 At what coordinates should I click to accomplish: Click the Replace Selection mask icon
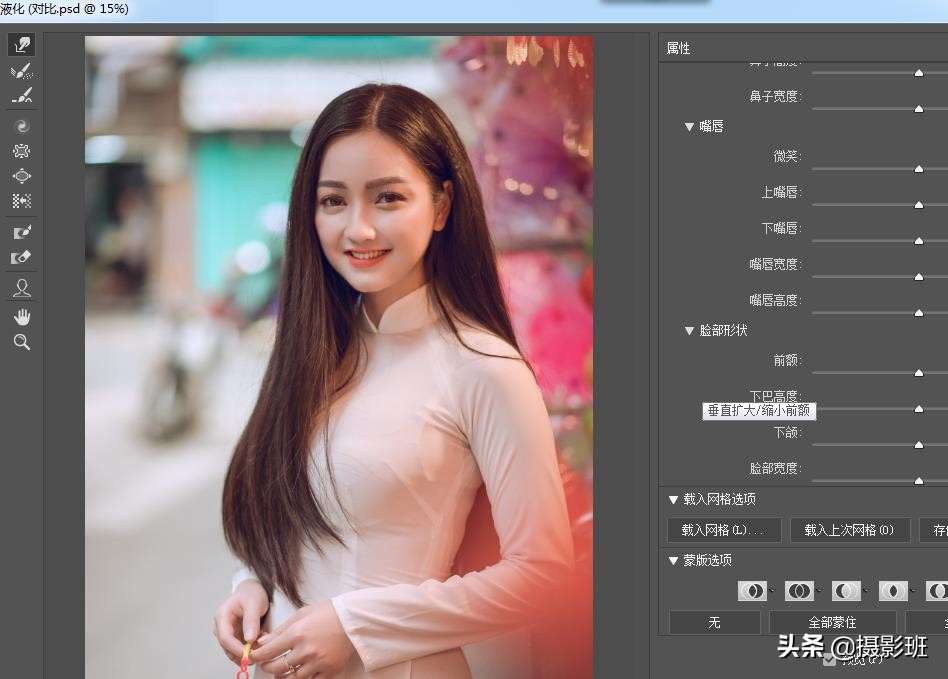pos(753,591)
